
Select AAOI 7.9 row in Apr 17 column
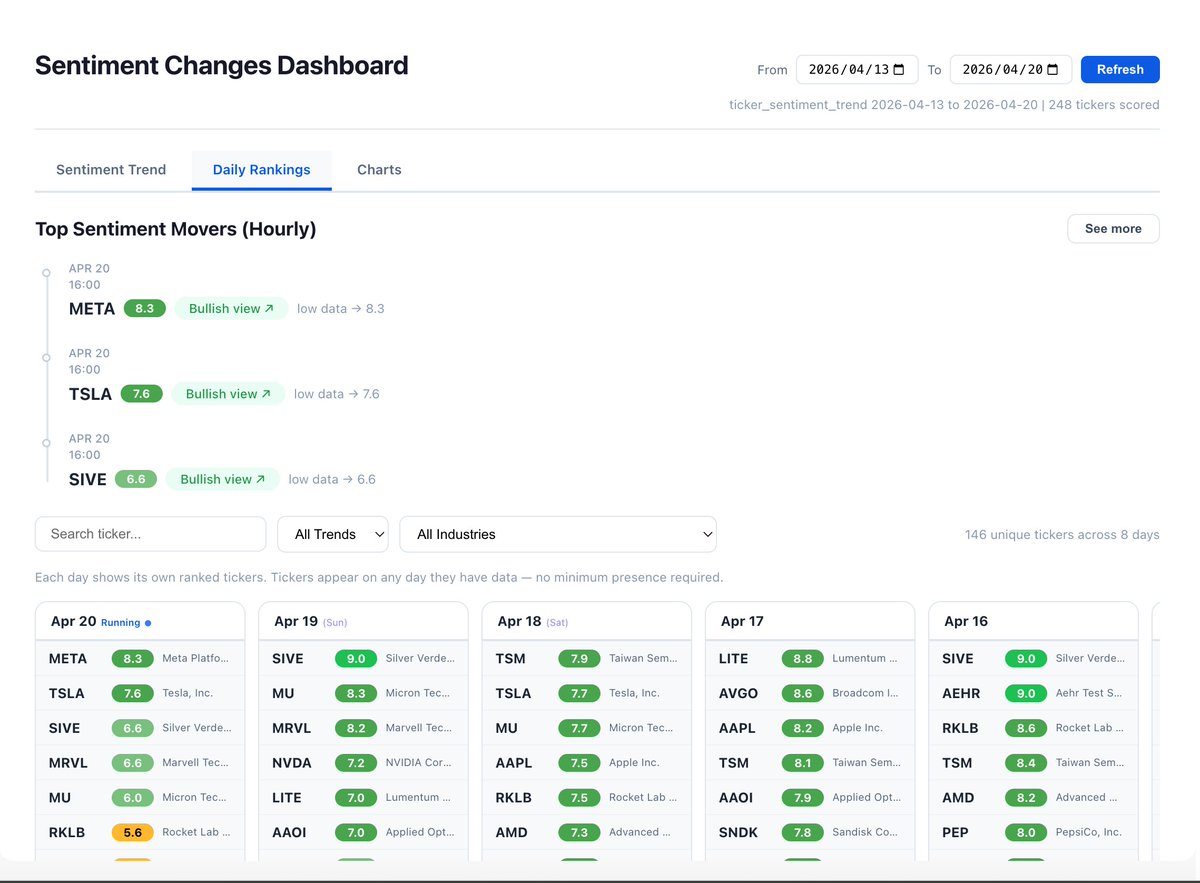[x=810, y=797]
